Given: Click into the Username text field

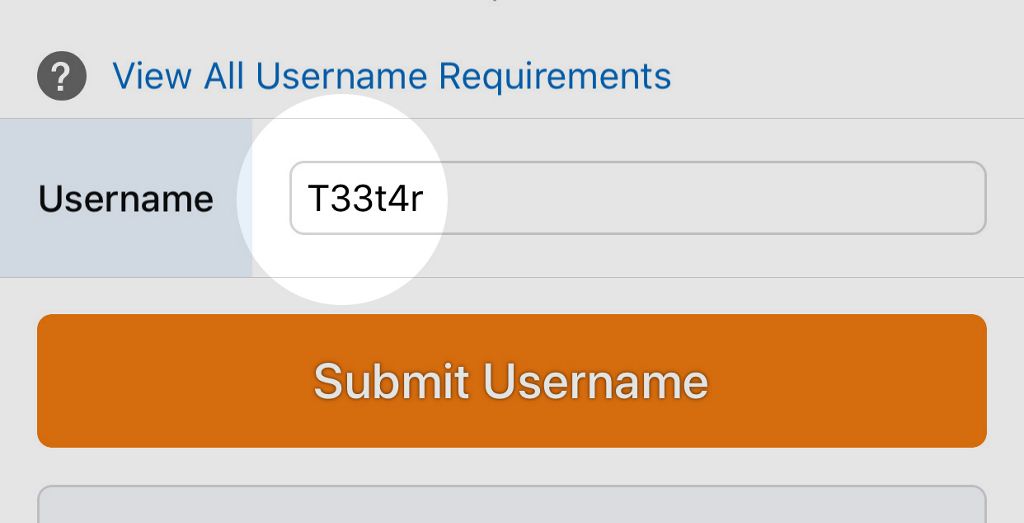Looking at the screenshot, I should coord(637,198).
